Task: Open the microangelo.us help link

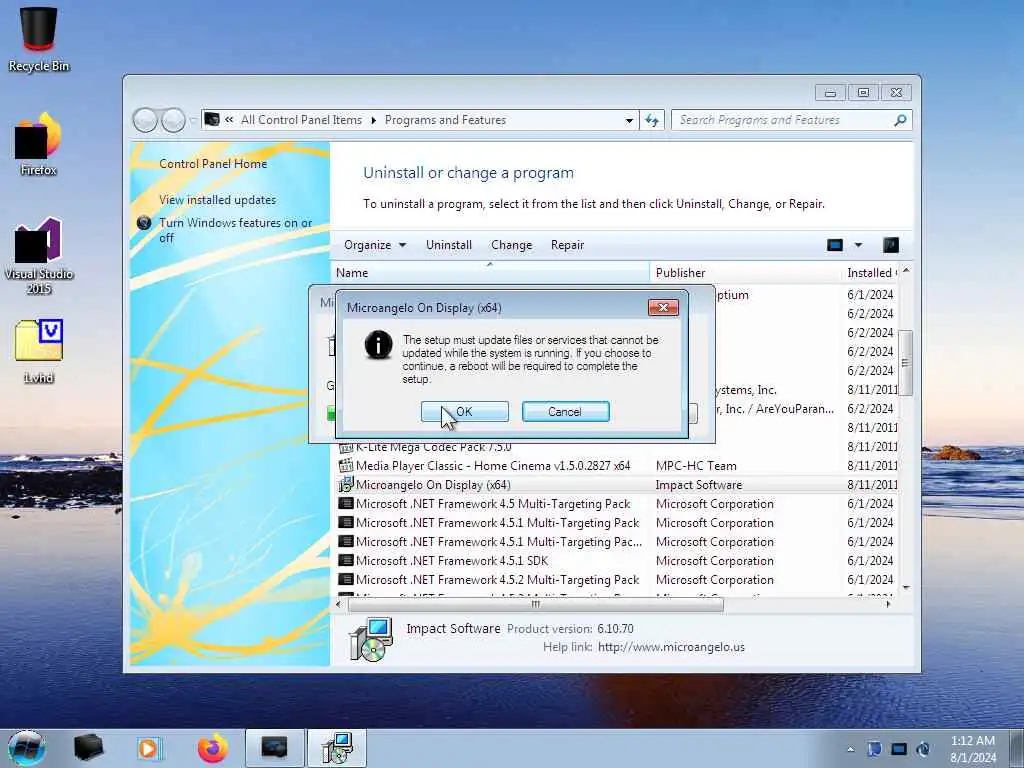Action: [671, 647]
